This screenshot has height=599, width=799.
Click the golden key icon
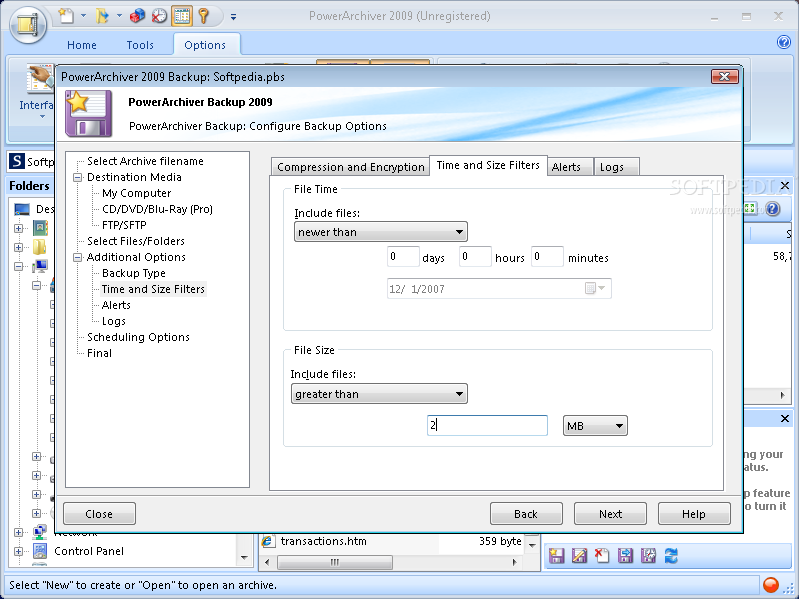[204, 16]
